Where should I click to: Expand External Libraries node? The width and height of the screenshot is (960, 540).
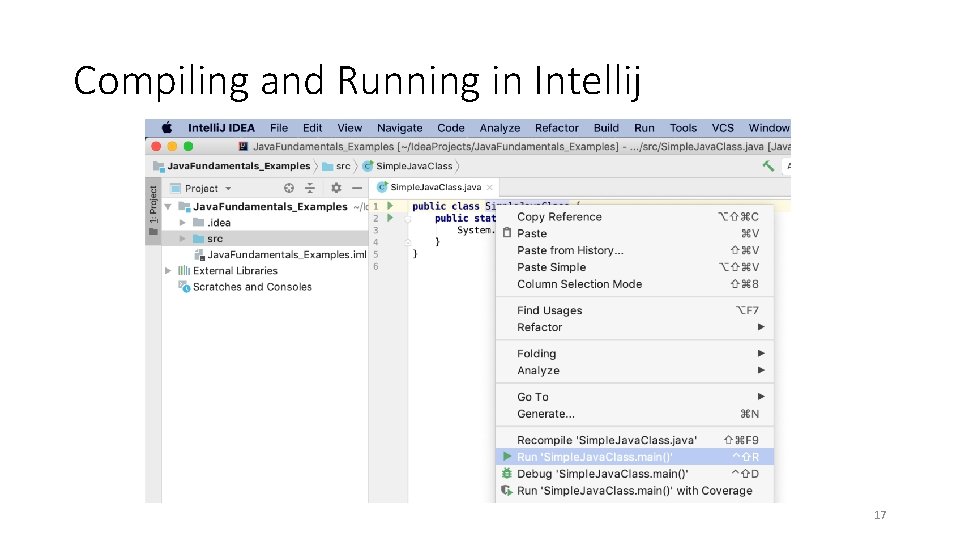coord(168,271)
